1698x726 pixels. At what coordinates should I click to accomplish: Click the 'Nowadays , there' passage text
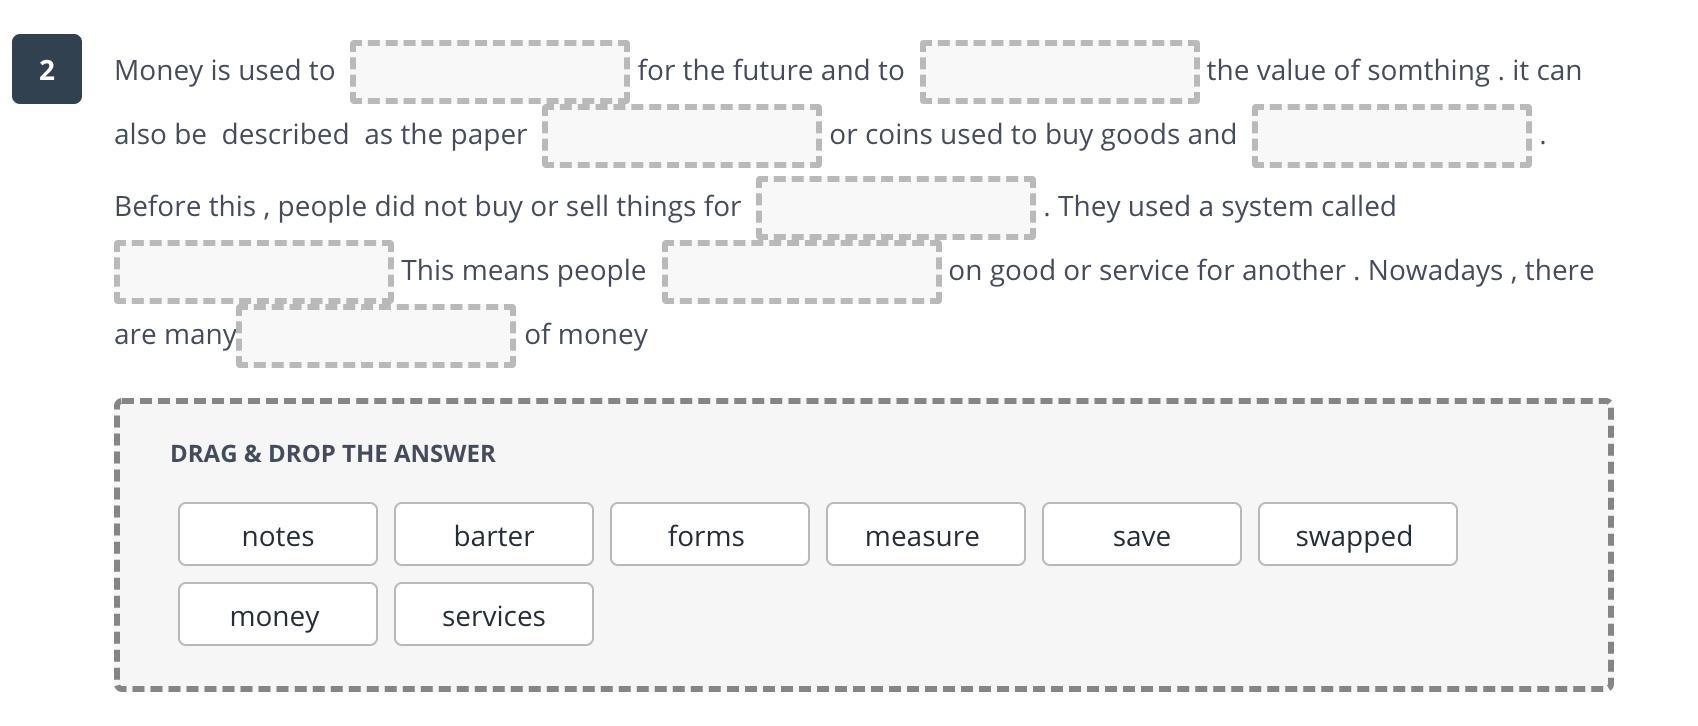click(1480, 271)
